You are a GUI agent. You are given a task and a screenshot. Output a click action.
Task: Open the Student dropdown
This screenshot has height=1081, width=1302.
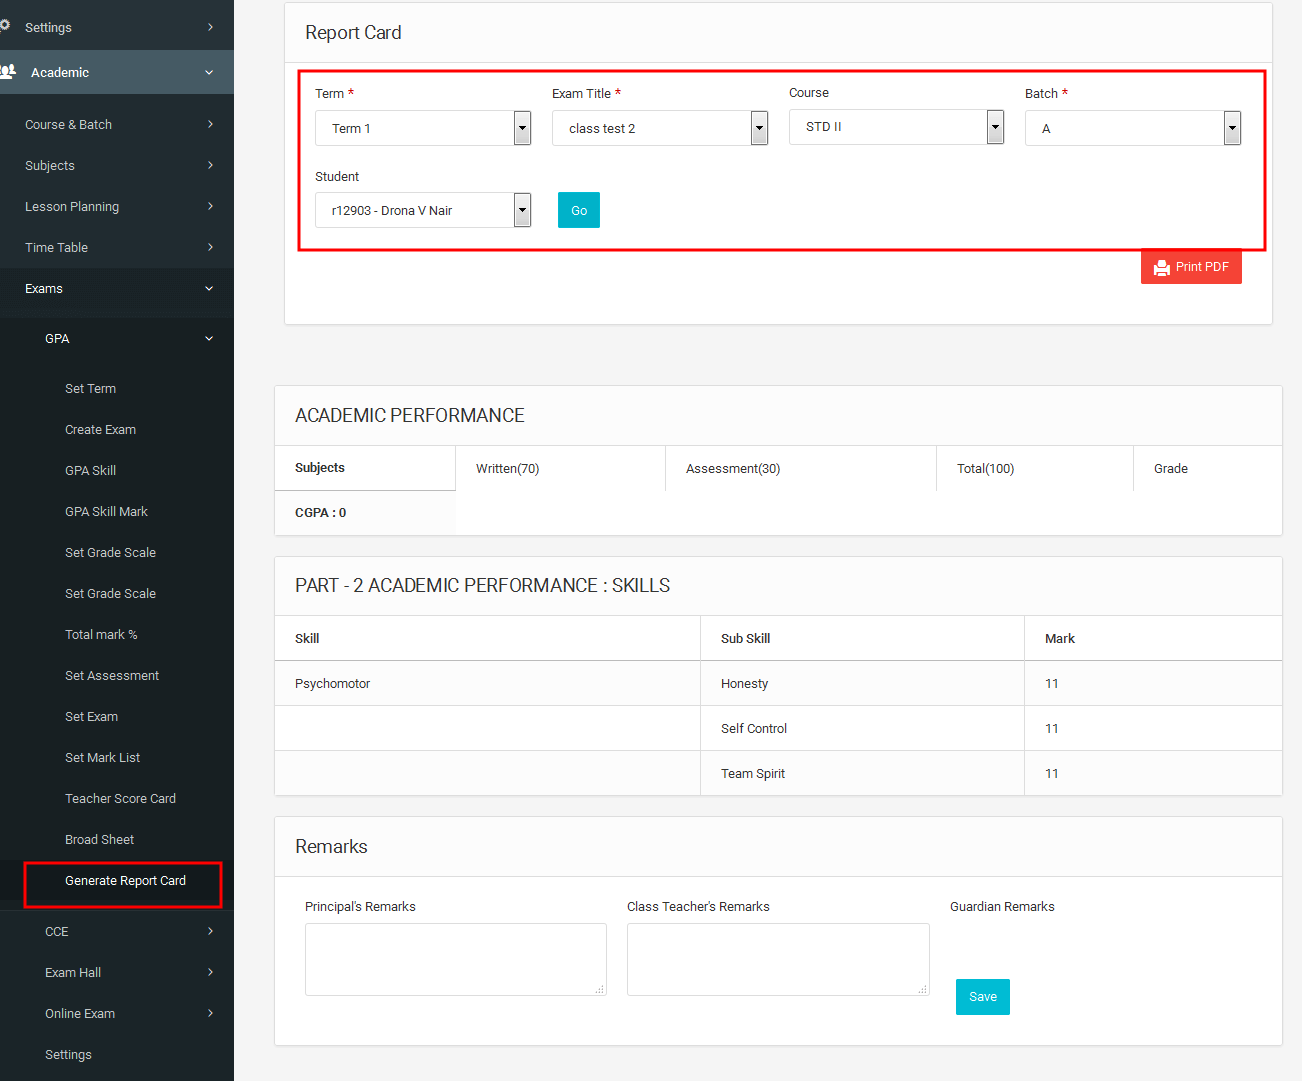pos(423,210)
